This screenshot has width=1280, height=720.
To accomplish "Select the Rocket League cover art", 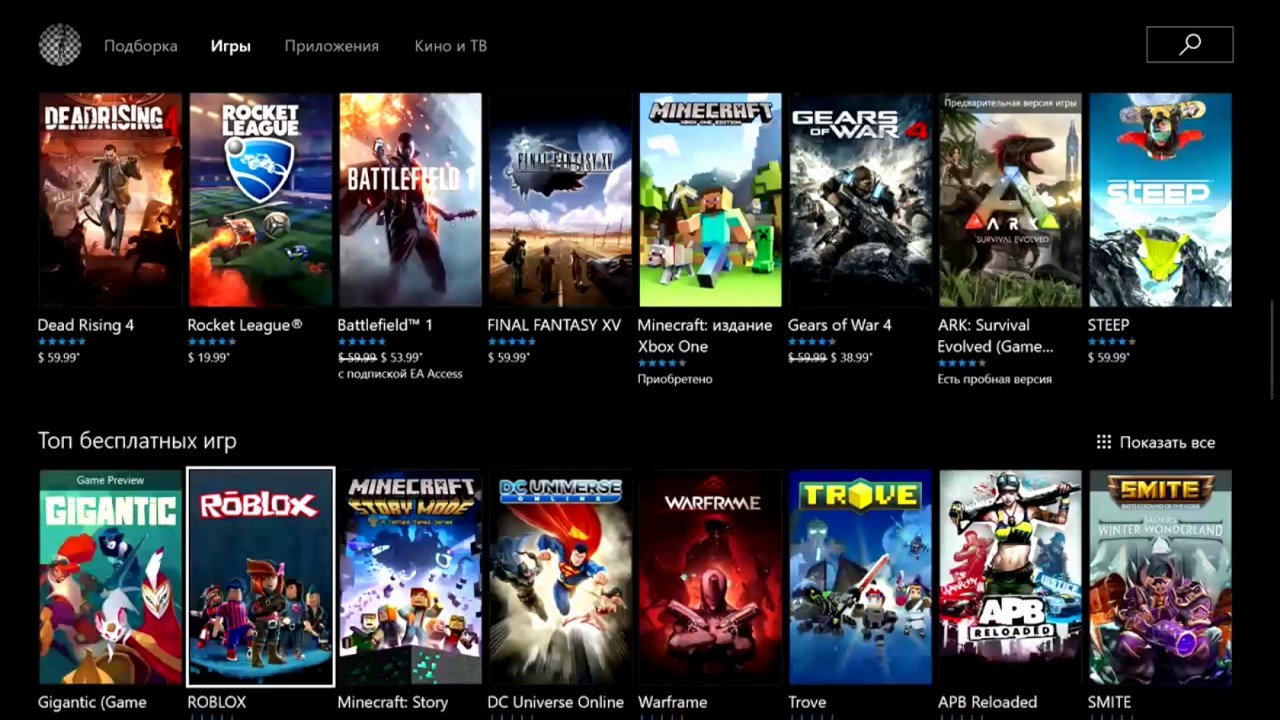I will pyautogui.click(x=260, y=200).
